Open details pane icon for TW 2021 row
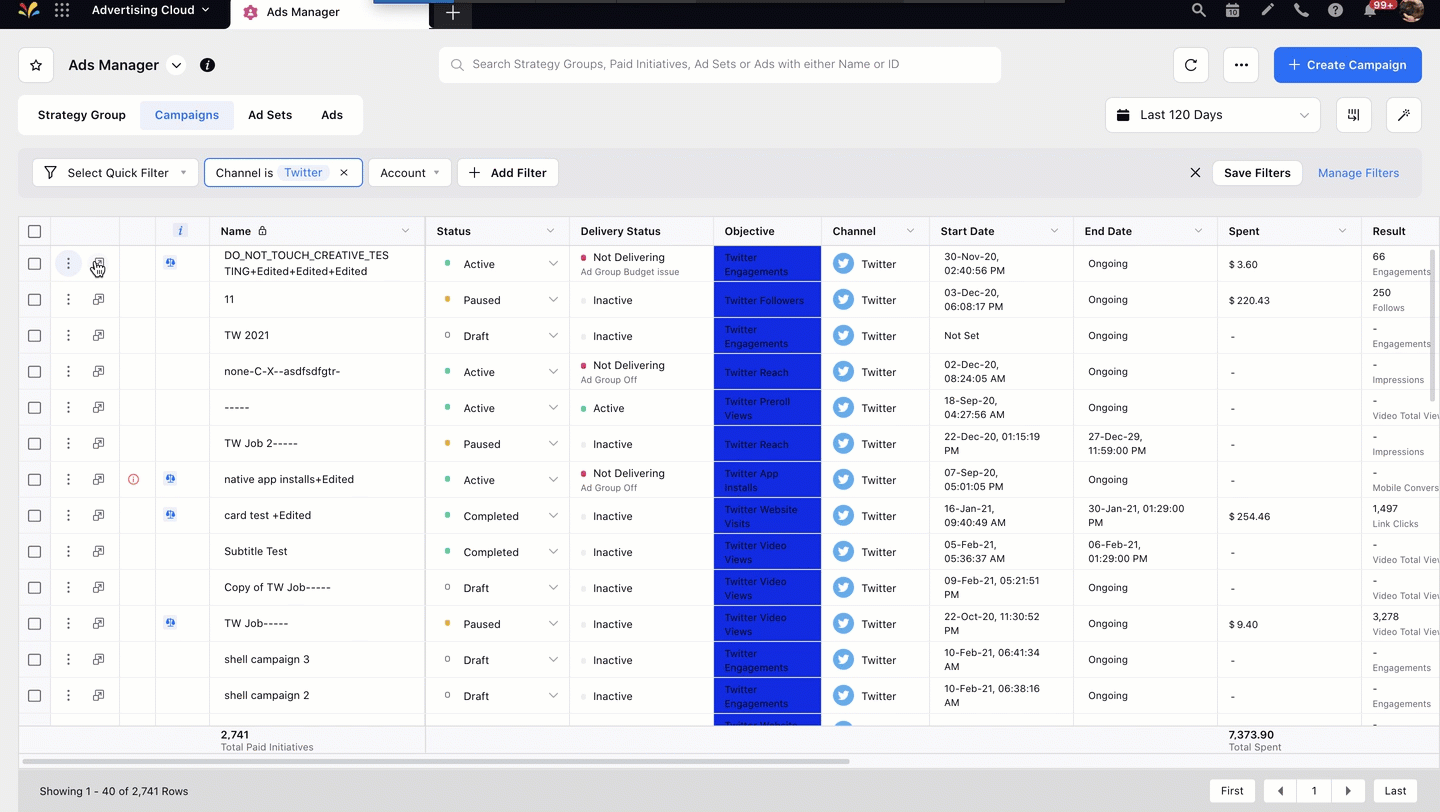Image resolution: width=1440 pixels, height=812 pixels. coord(98,335)
